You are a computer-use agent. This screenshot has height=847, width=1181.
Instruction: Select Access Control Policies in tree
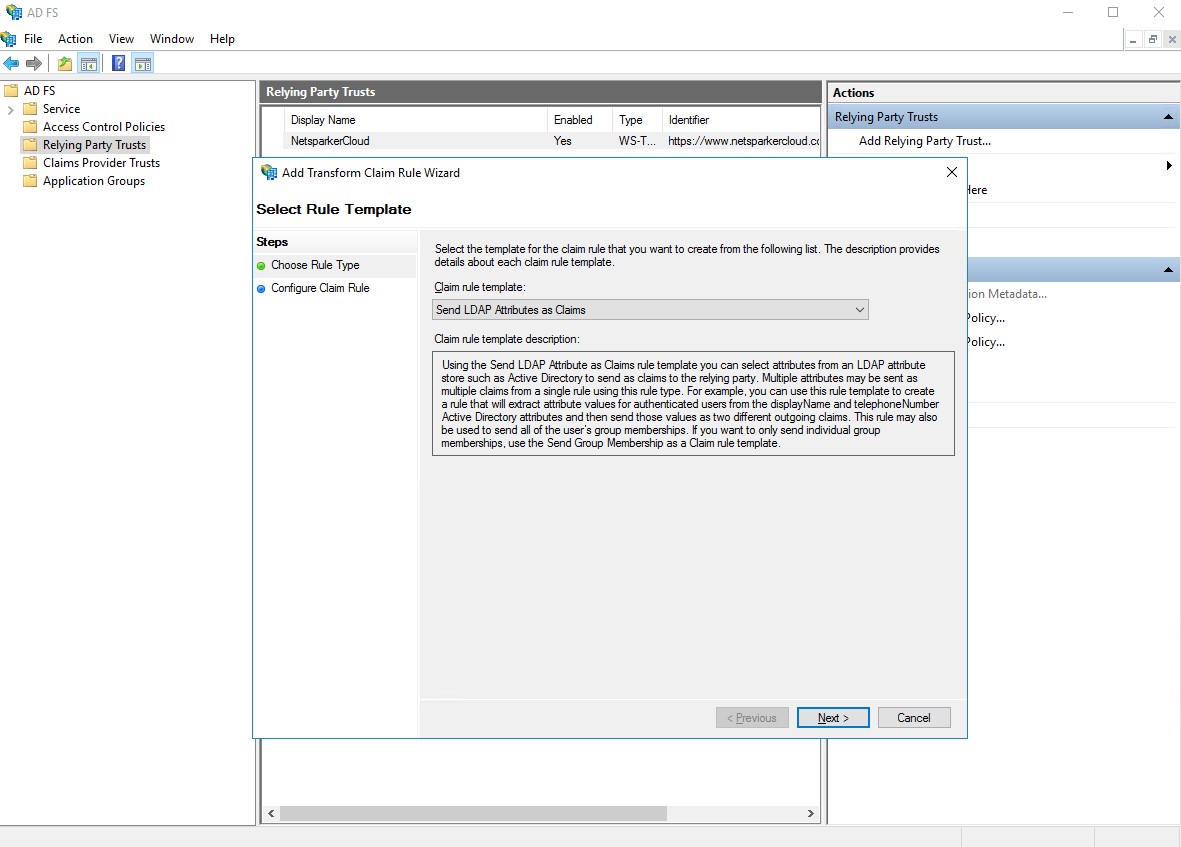[x=103, y=127]
